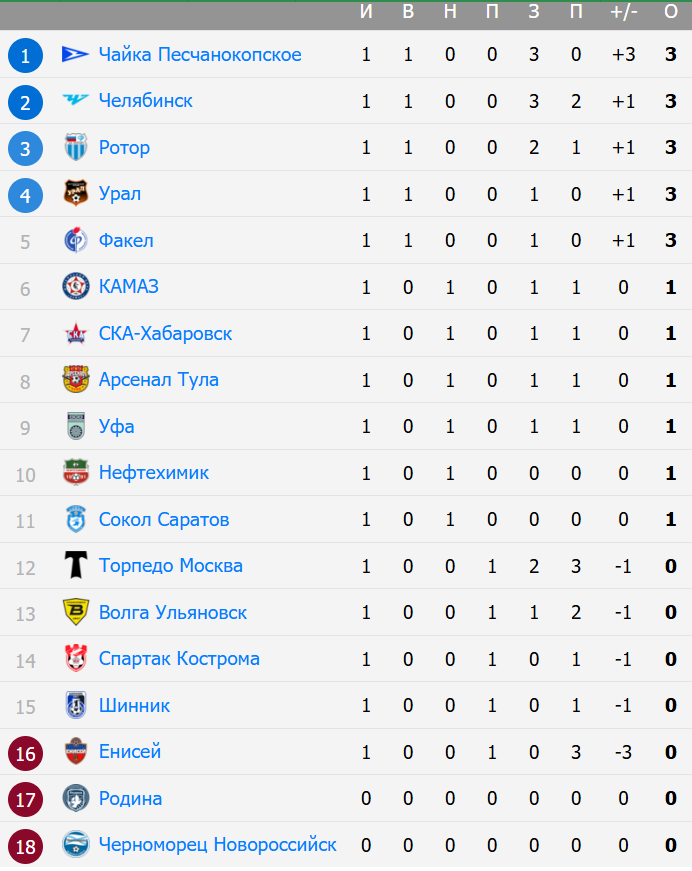Select the Шинник team name
692x871 pixels.
[x=134, y=705]
